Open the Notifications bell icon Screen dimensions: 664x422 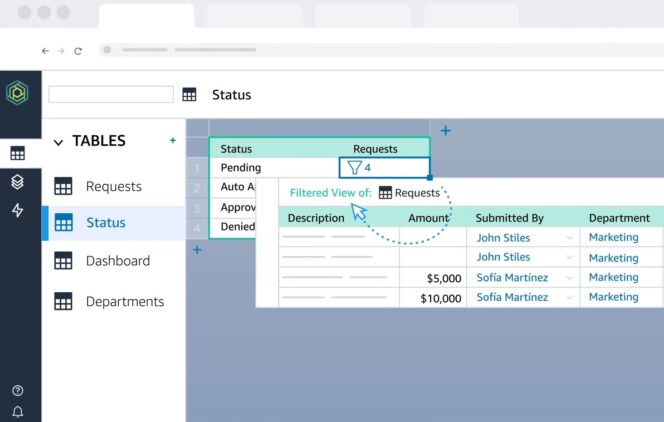[18, 411]
